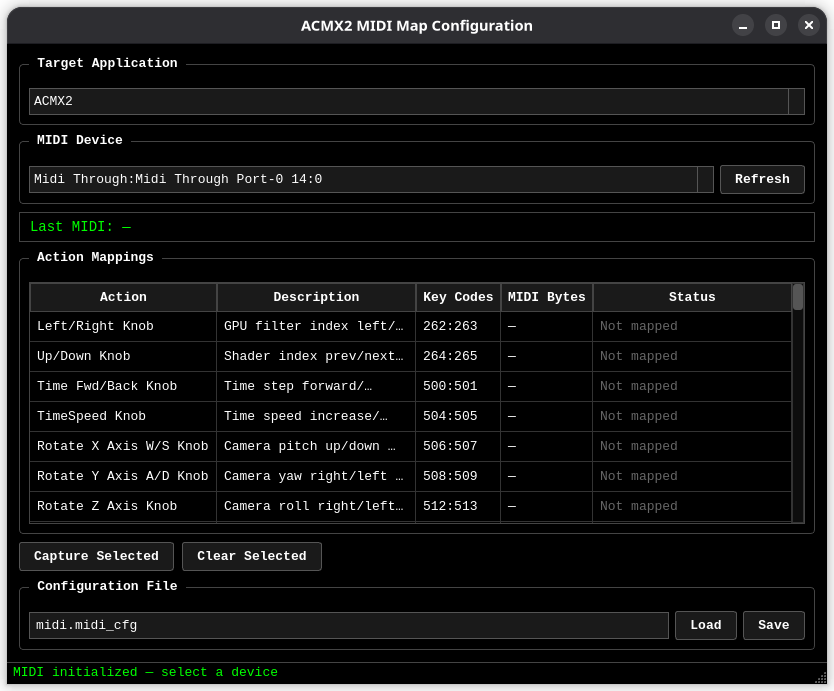Viewport: 834px width, 691px height.
Task: Click Capture Selected button
Action: (96, 556)
